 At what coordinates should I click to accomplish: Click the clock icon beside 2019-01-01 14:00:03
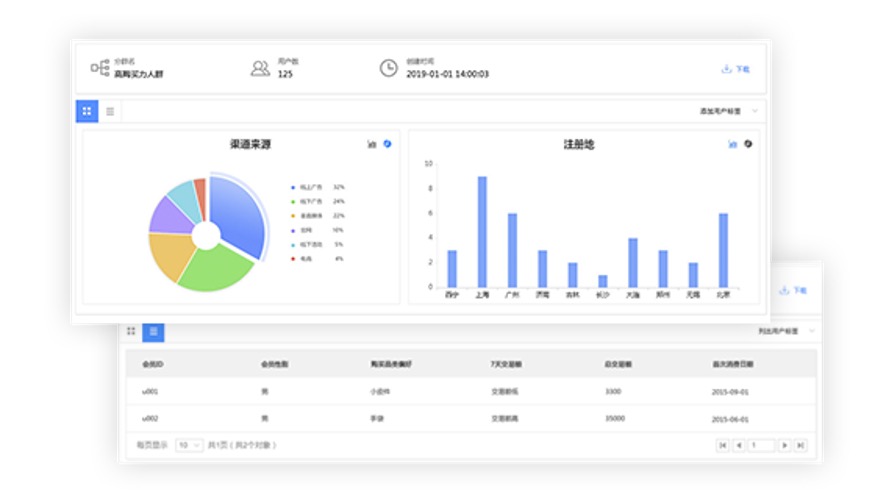[x=388, y=68]
